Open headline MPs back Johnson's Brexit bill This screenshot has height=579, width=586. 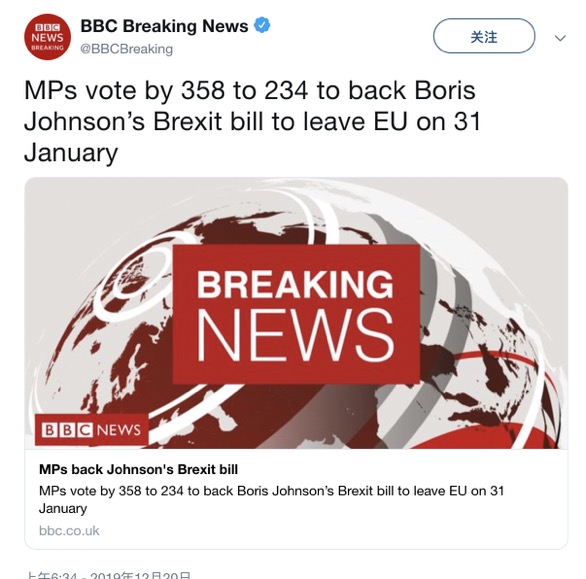(x=138, y=469)
